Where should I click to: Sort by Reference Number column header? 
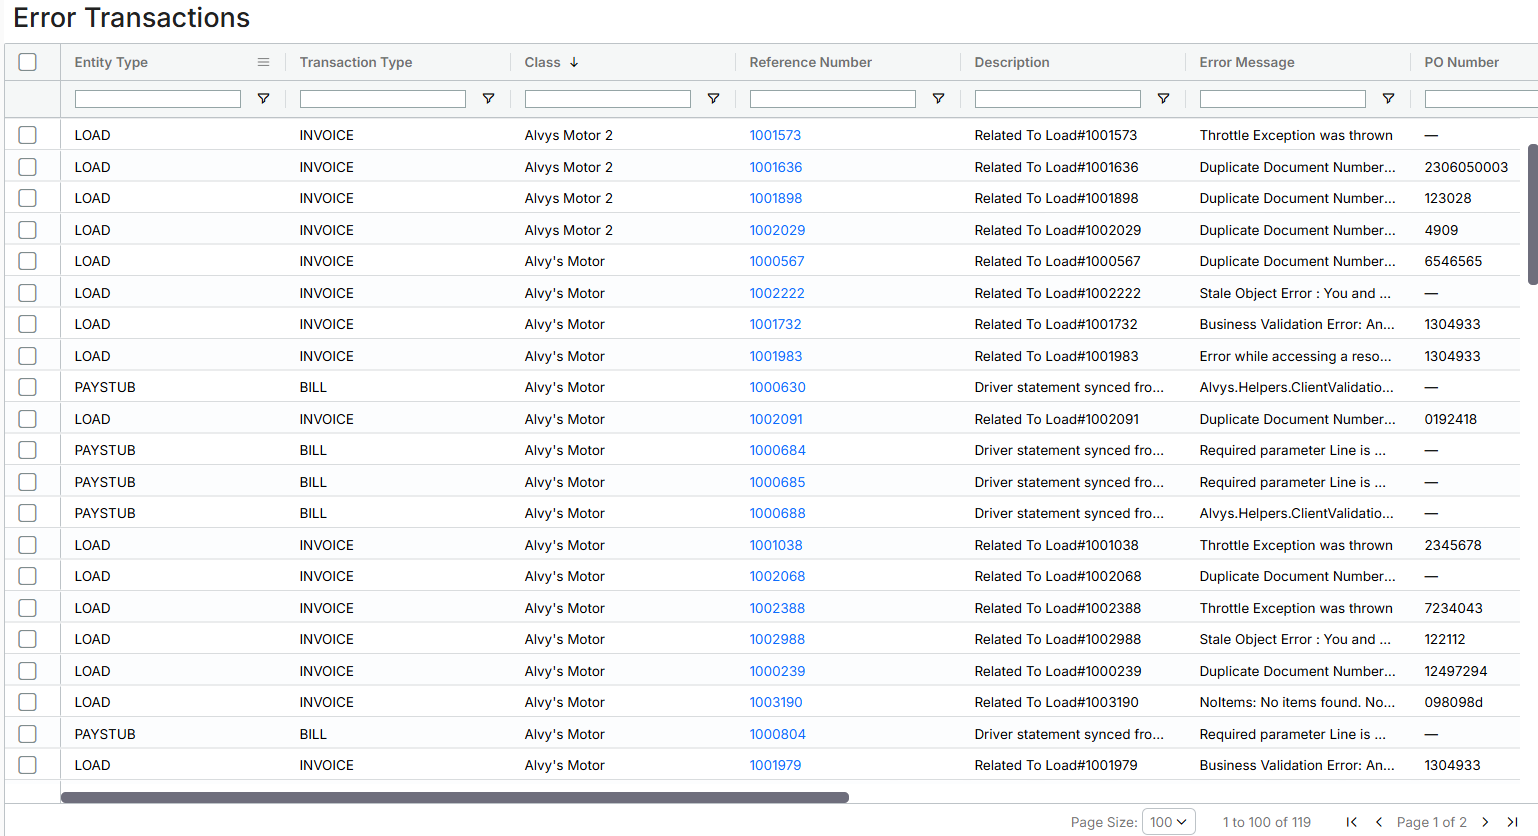pos(811,62)
